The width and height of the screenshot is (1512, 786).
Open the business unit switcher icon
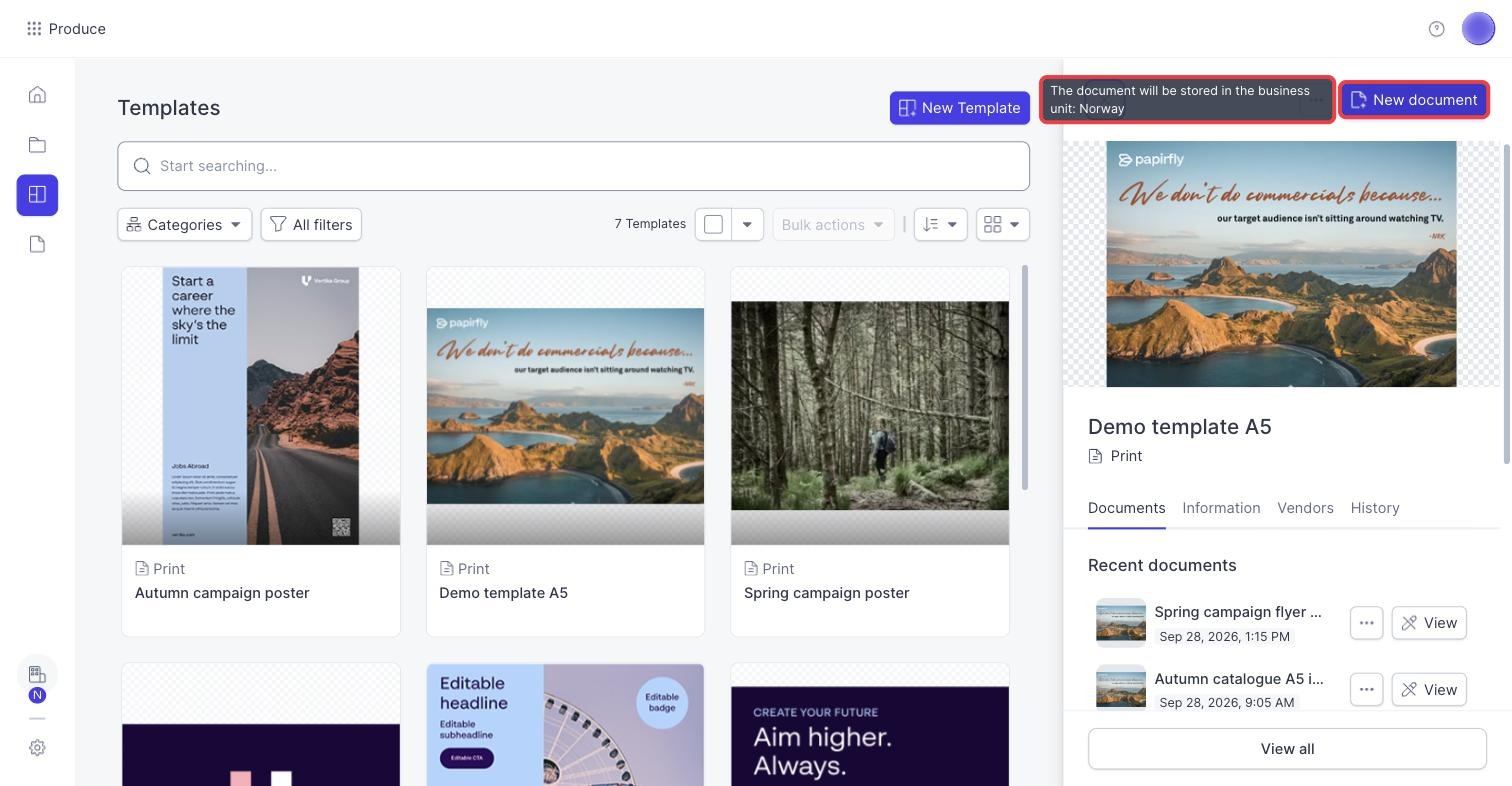coord(37,675)
